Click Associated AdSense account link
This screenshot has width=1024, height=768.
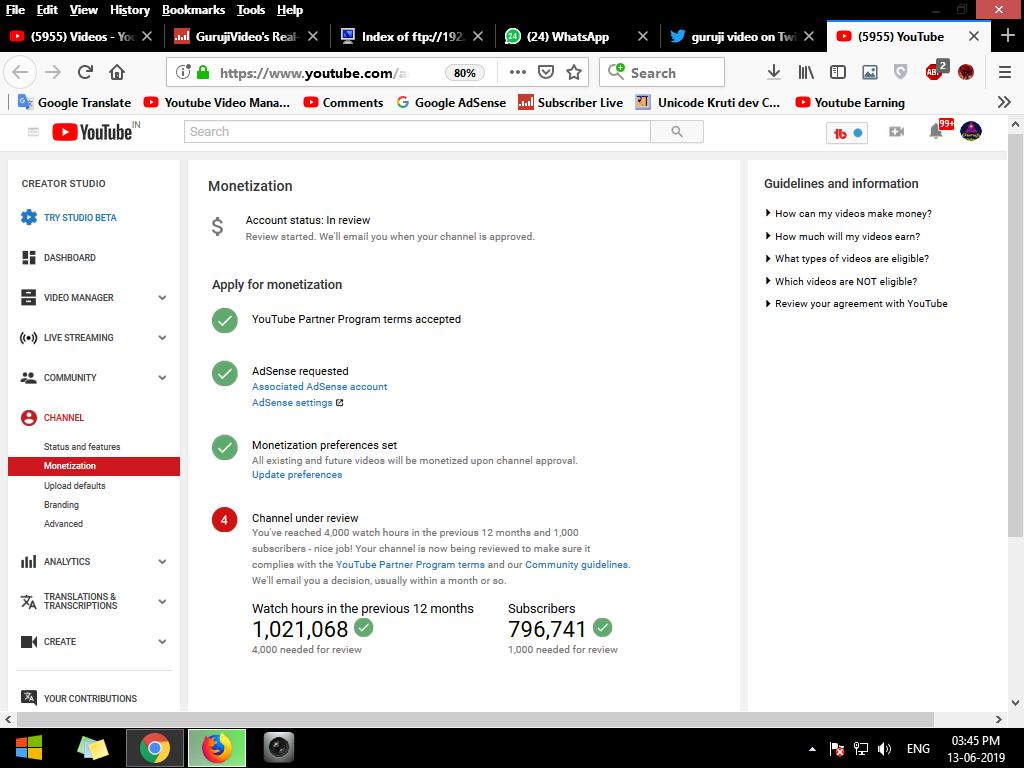pyautogui.click(x=319, y=387)
